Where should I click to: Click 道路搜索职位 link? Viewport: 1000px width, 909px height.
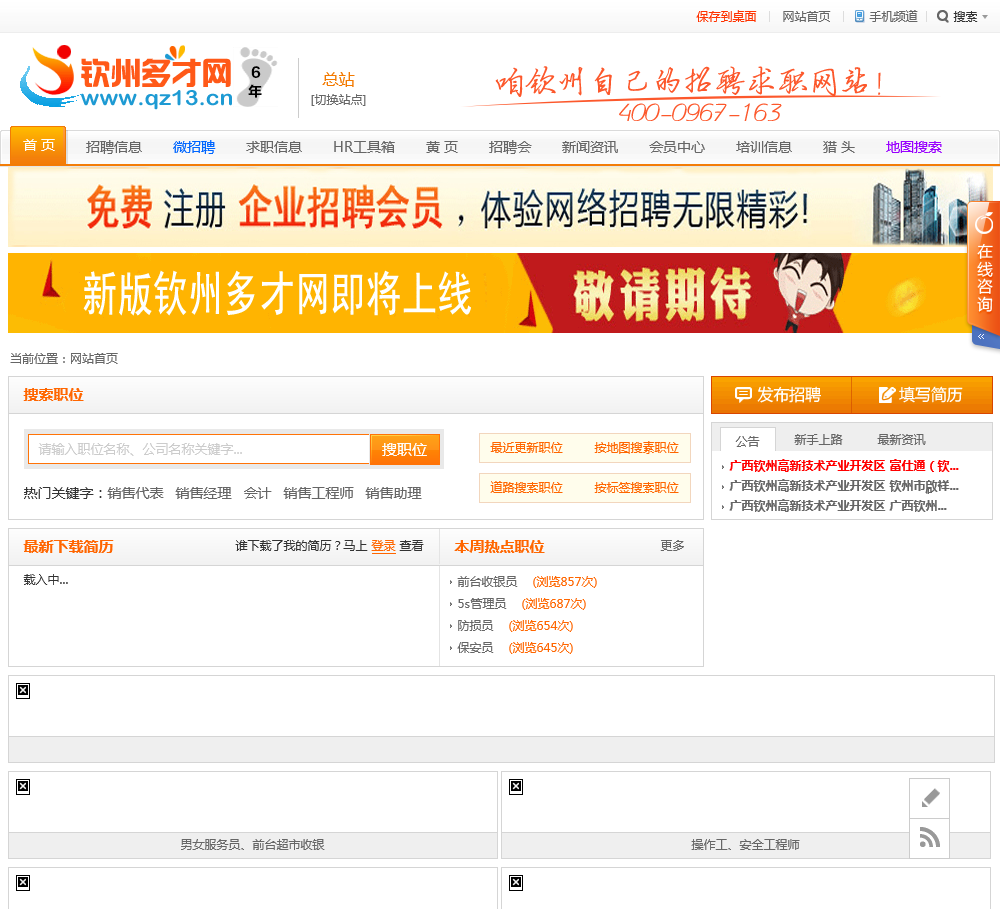526,488
